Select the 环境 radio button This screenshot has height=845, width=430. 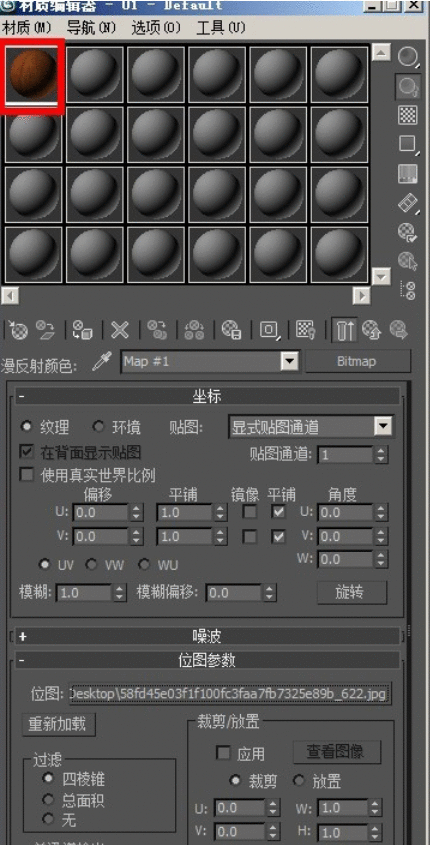(x=98, y=427)
